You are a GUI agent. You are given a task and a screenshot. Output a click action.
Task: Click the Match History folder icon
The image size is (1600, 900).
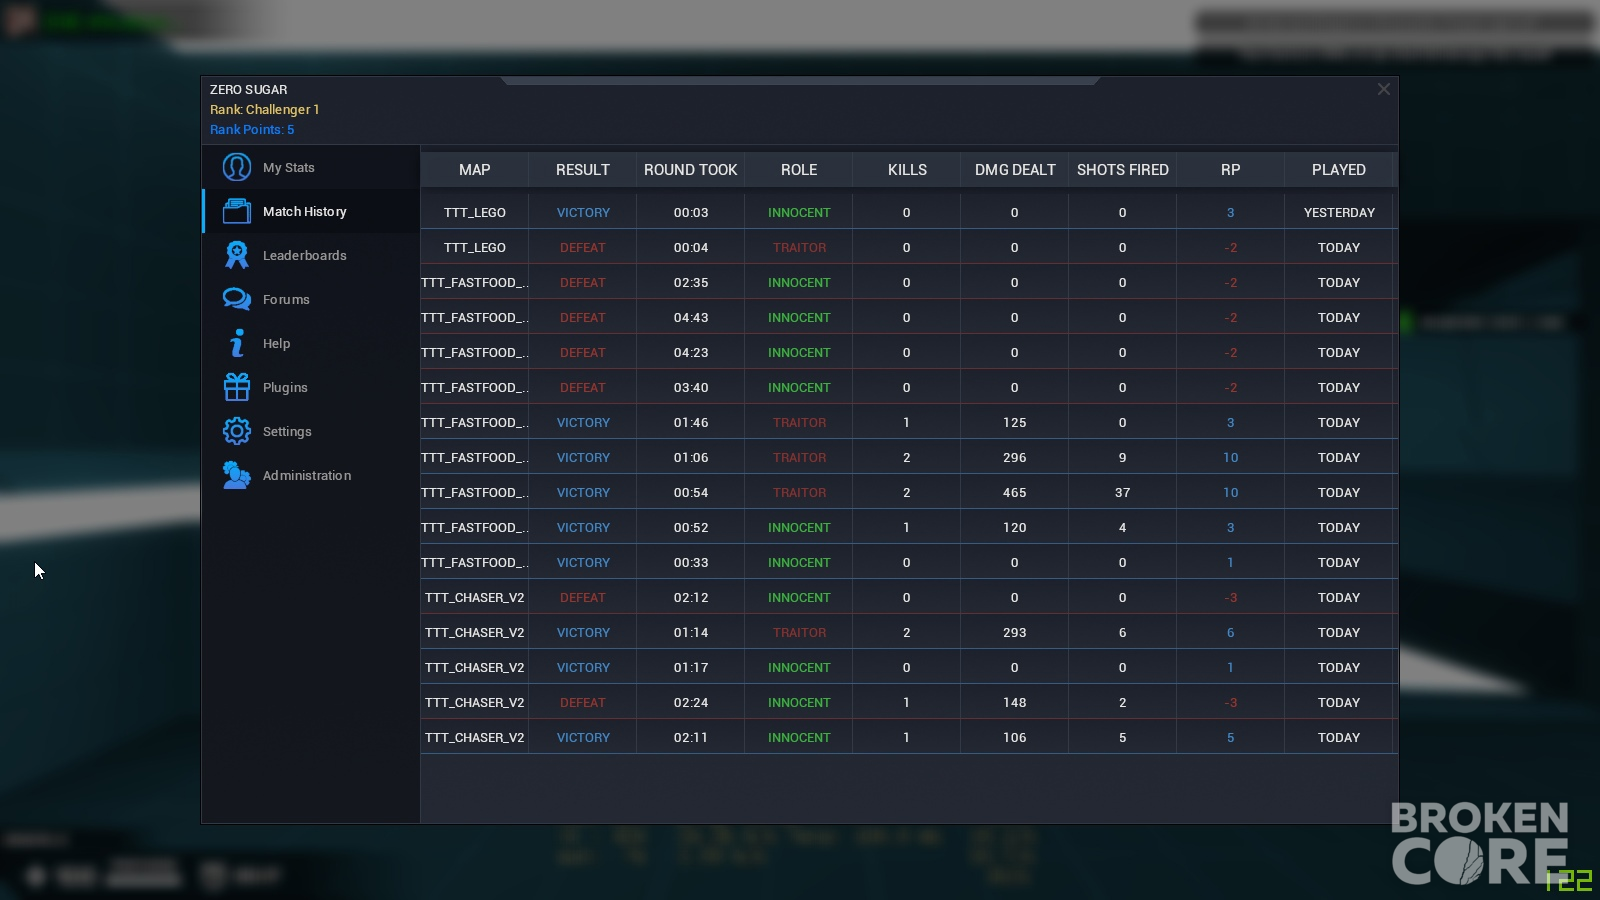pos(237,211)
